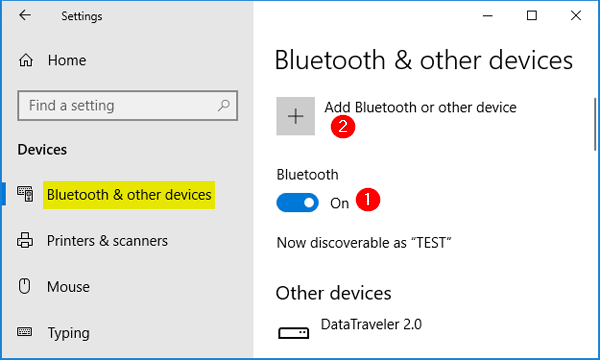600x360 pixels.
Task: Open the Home icon in sidebar
Action: click(x=26, y=60)
